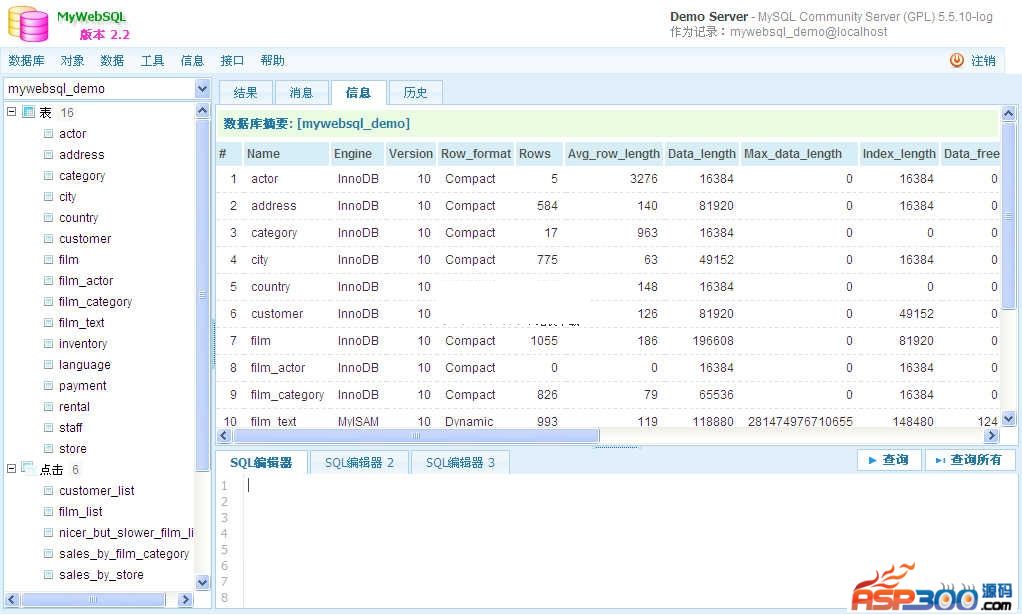1022x615 pixels.
Task: Sort by the Rows column header
Action: pyautogui.click(x=535, y=154)
